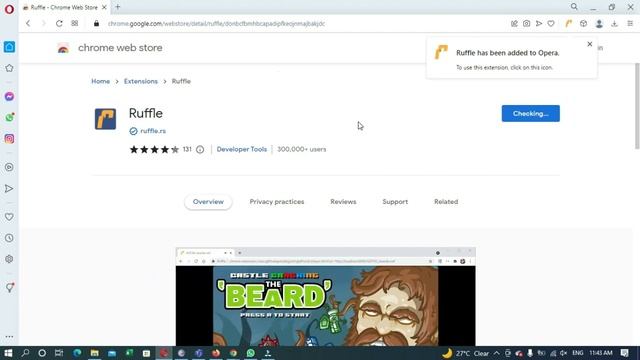Screen dimensions: 640x360
Task: Open Settings gear in the sidebar
Action: [x=9, y=259]
